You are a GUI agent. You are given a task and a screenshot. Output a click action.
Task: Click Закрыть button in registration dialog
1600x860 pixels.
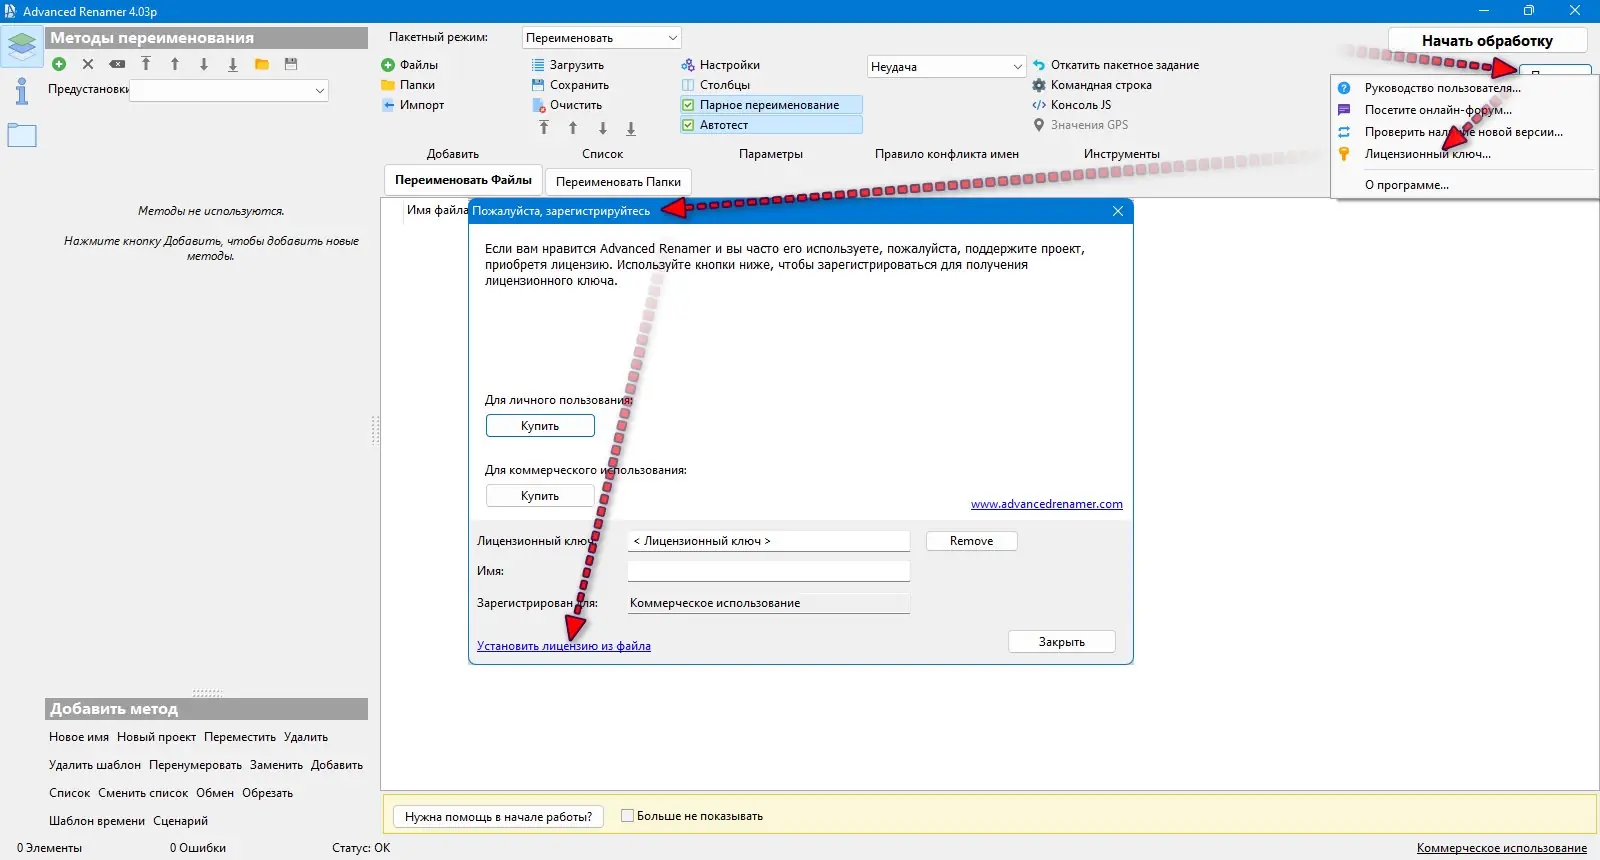pyautogui.click(x=1061, y=642)
